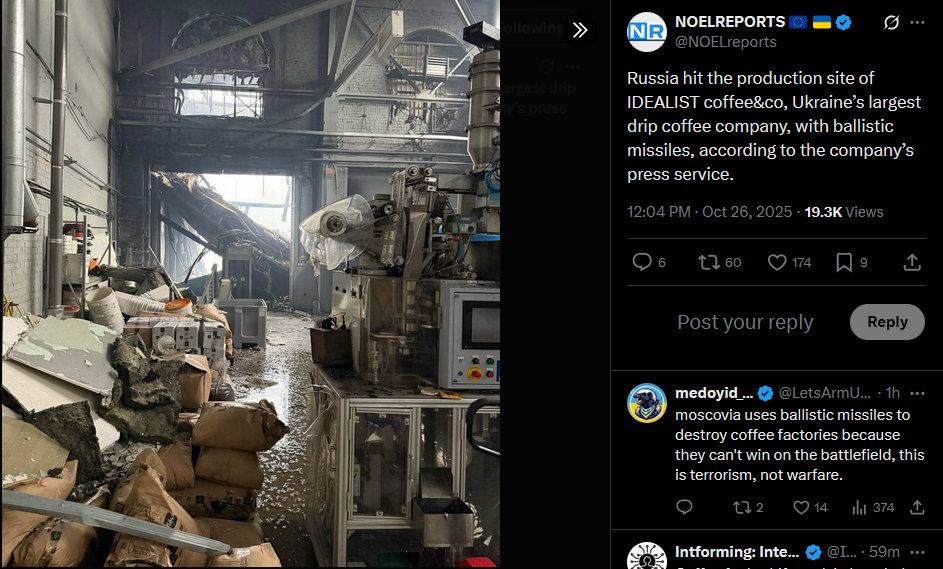Reply to medoyid_ comment via bubble icon

tap(684, 507)
